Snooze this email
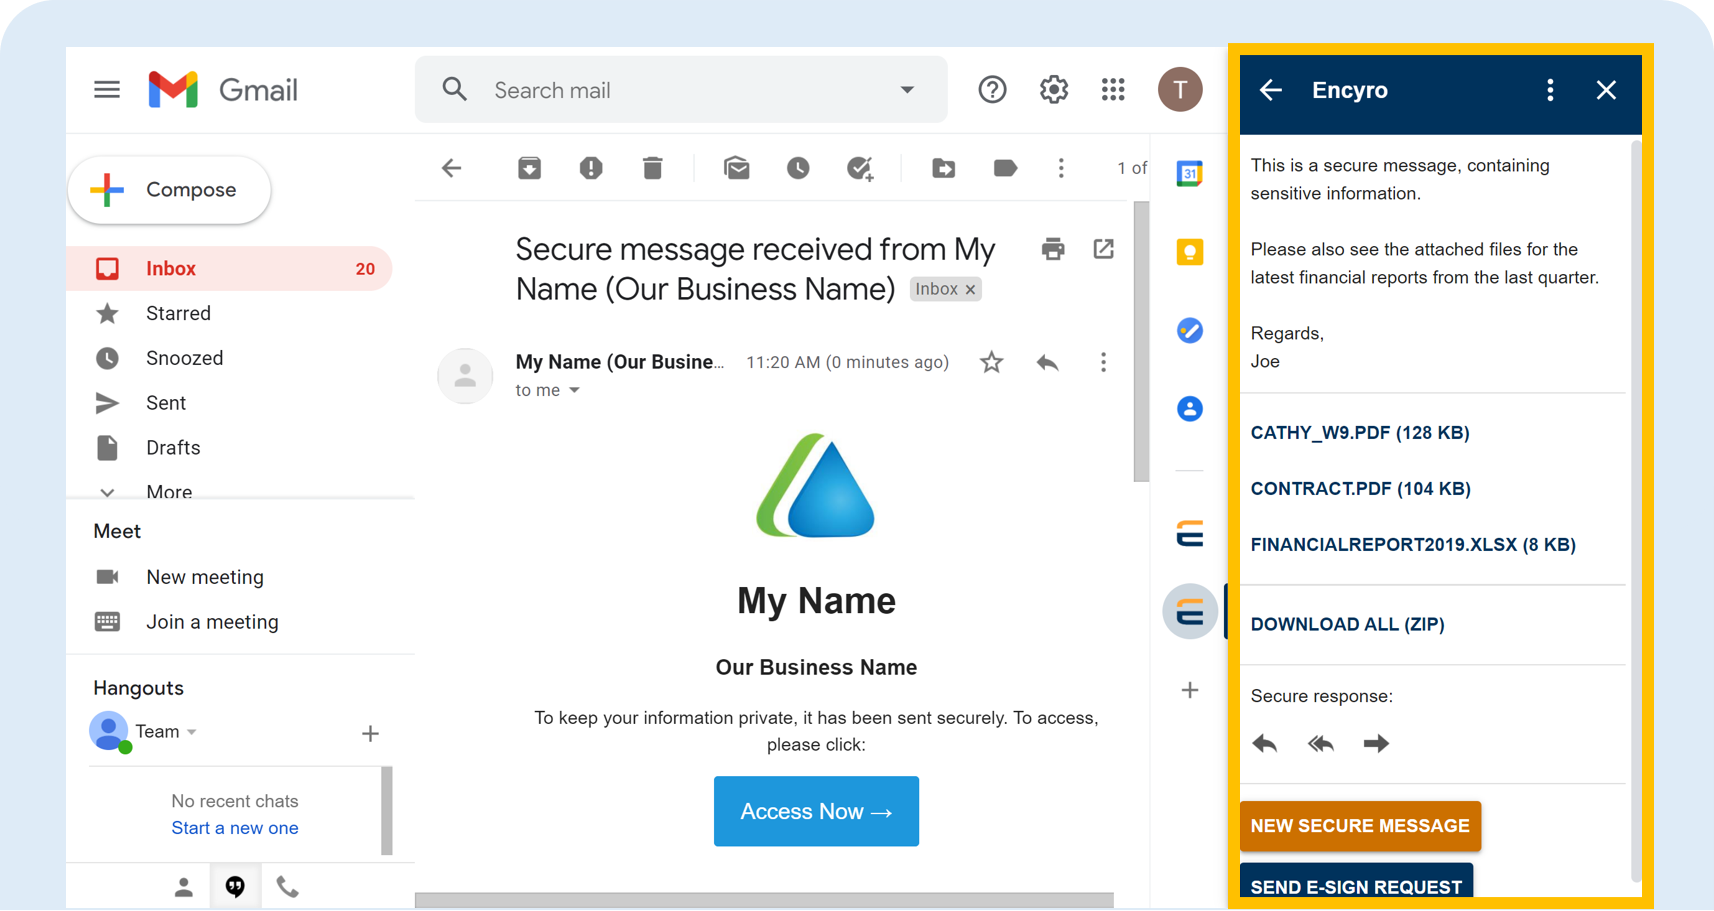Viewport: 1714px width, 911px height. coord(798,168)
